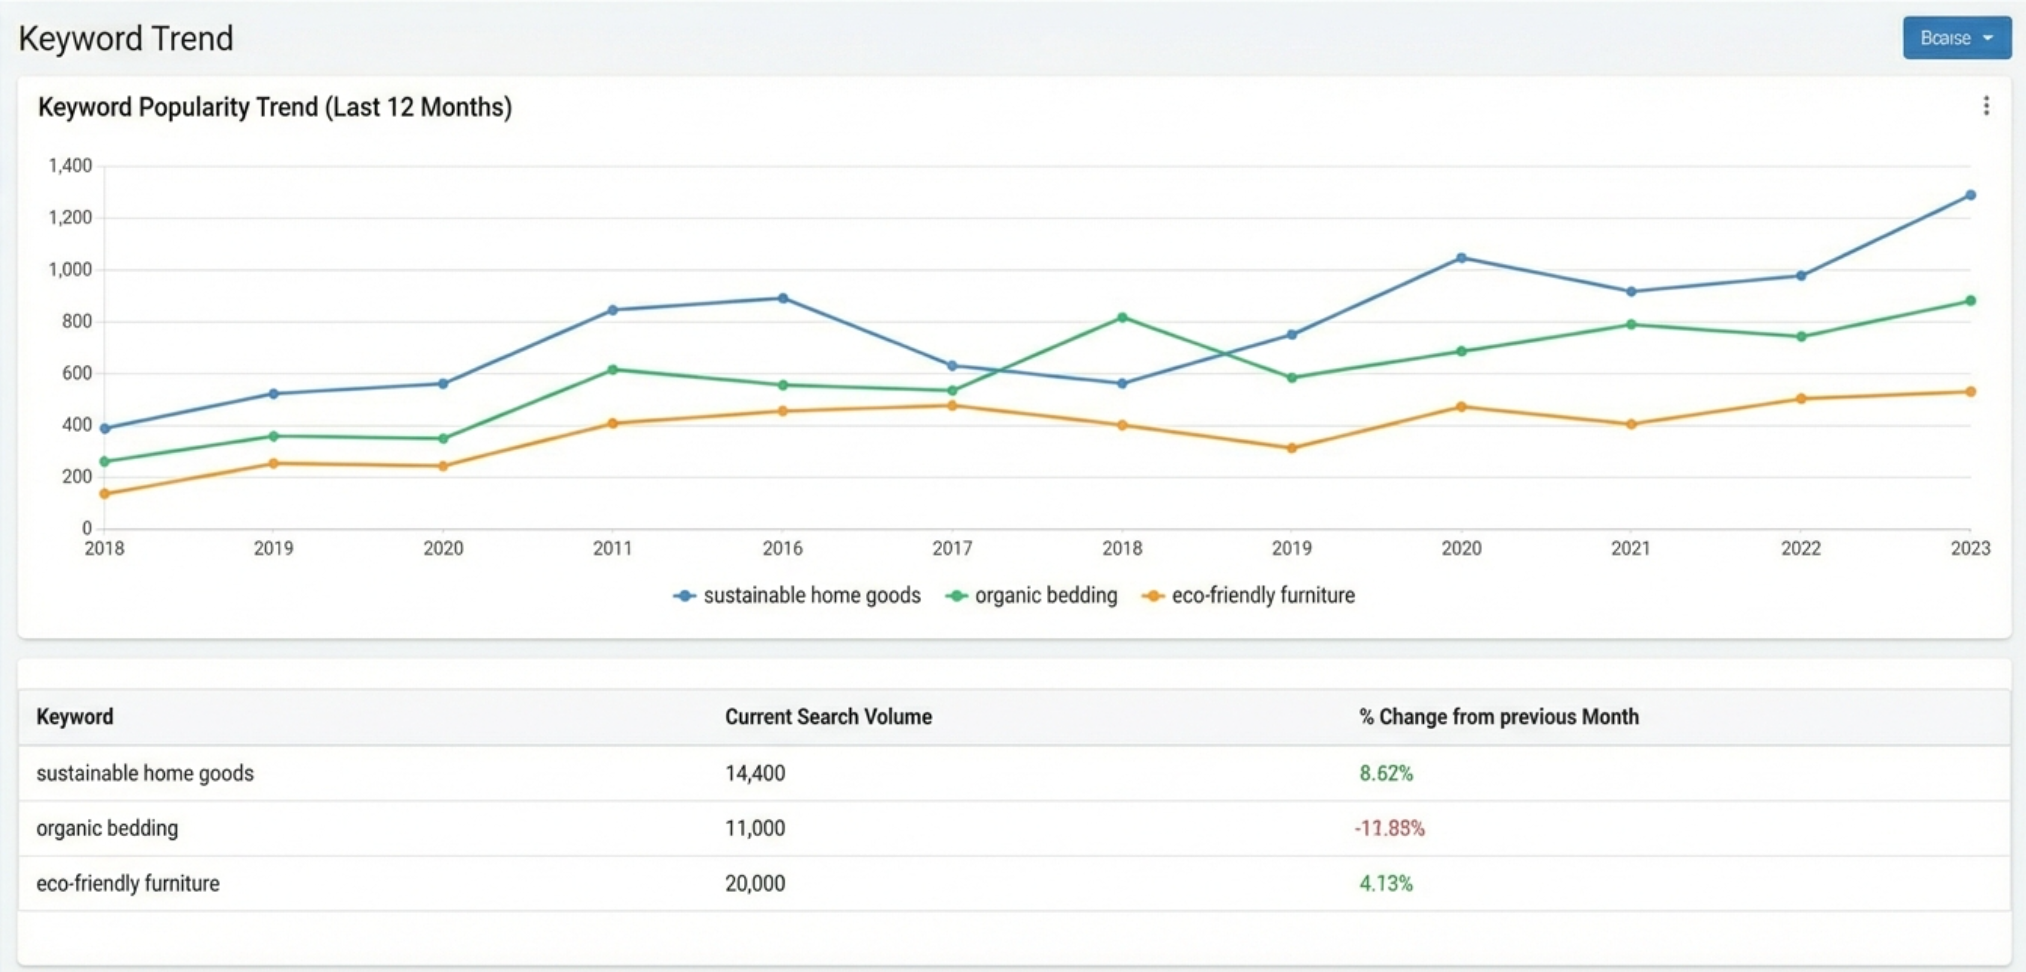Click the green dot legend marker icon
Viewport: 2026px width, 972px height.
[958, 595]
